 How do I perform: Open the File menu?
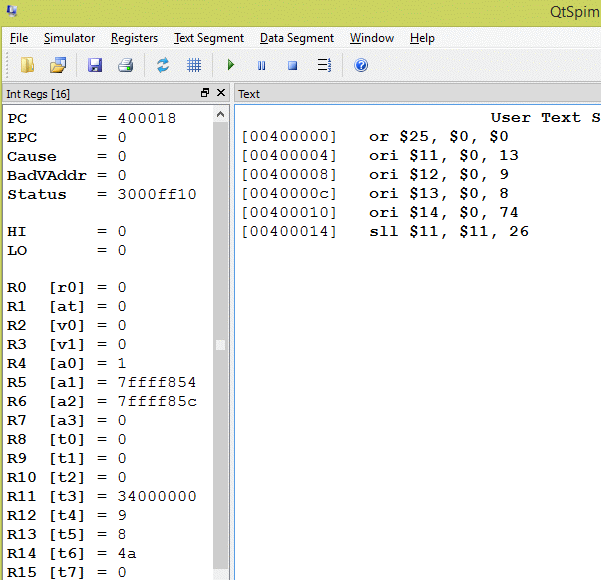(19, 38)
